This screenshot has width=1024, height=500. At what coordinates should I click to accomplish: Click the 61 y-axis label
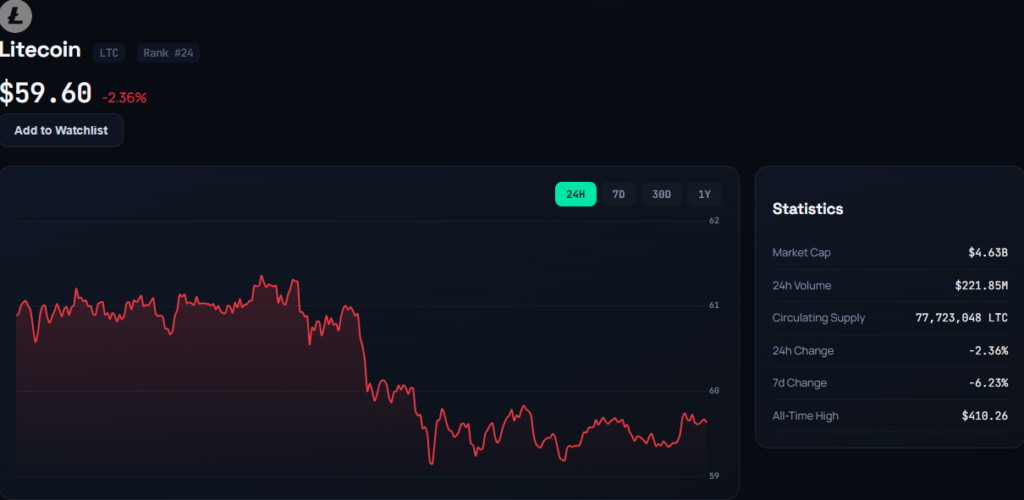(x=714, y=305)
